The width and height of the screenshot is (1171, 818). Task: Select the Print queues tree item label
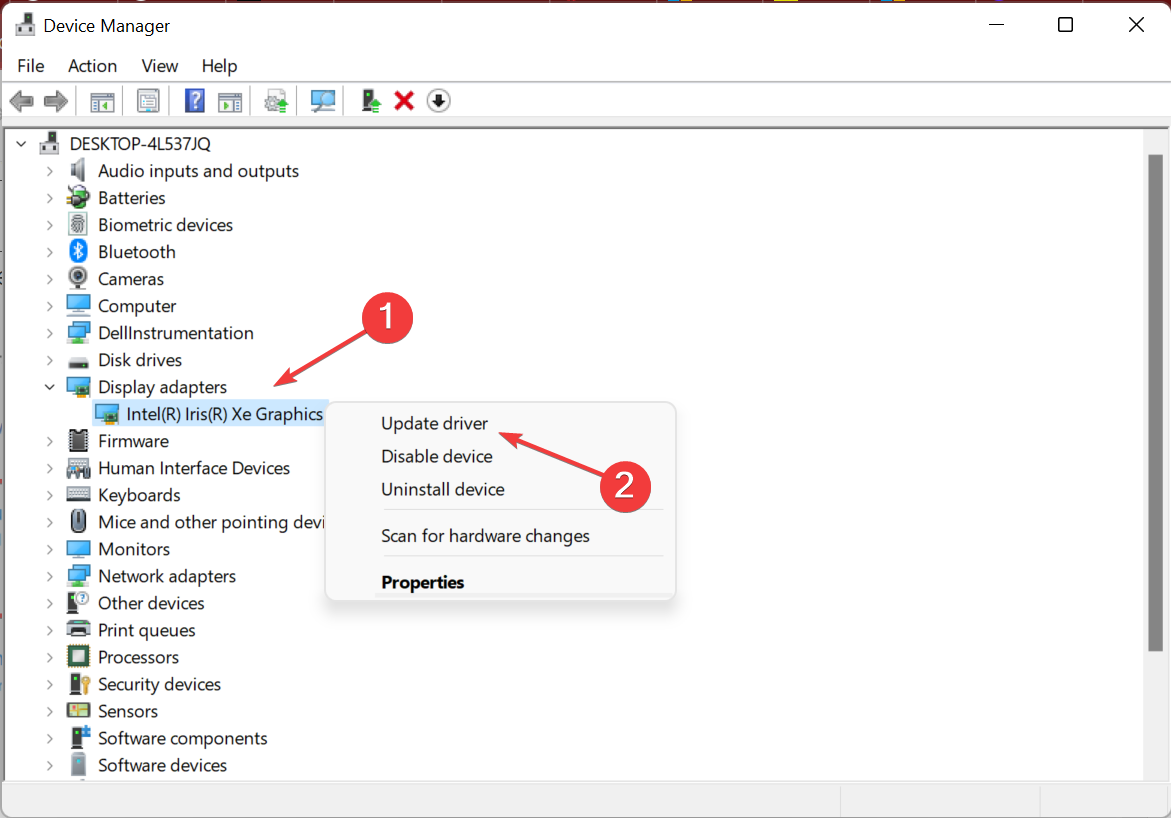pyautogui.click(x=146, y=630)
